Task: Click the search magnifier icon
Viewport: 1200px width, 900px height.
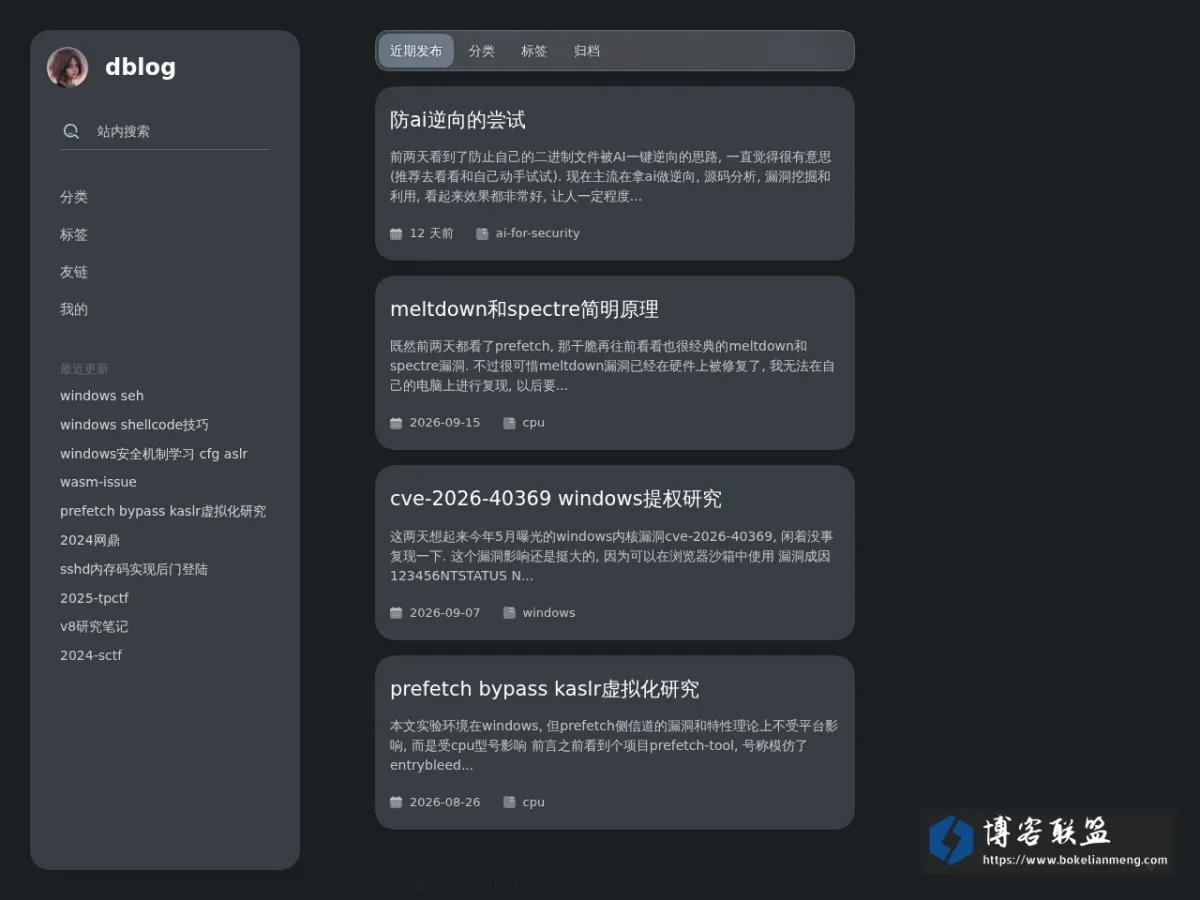Action: [x=71, y=131]
